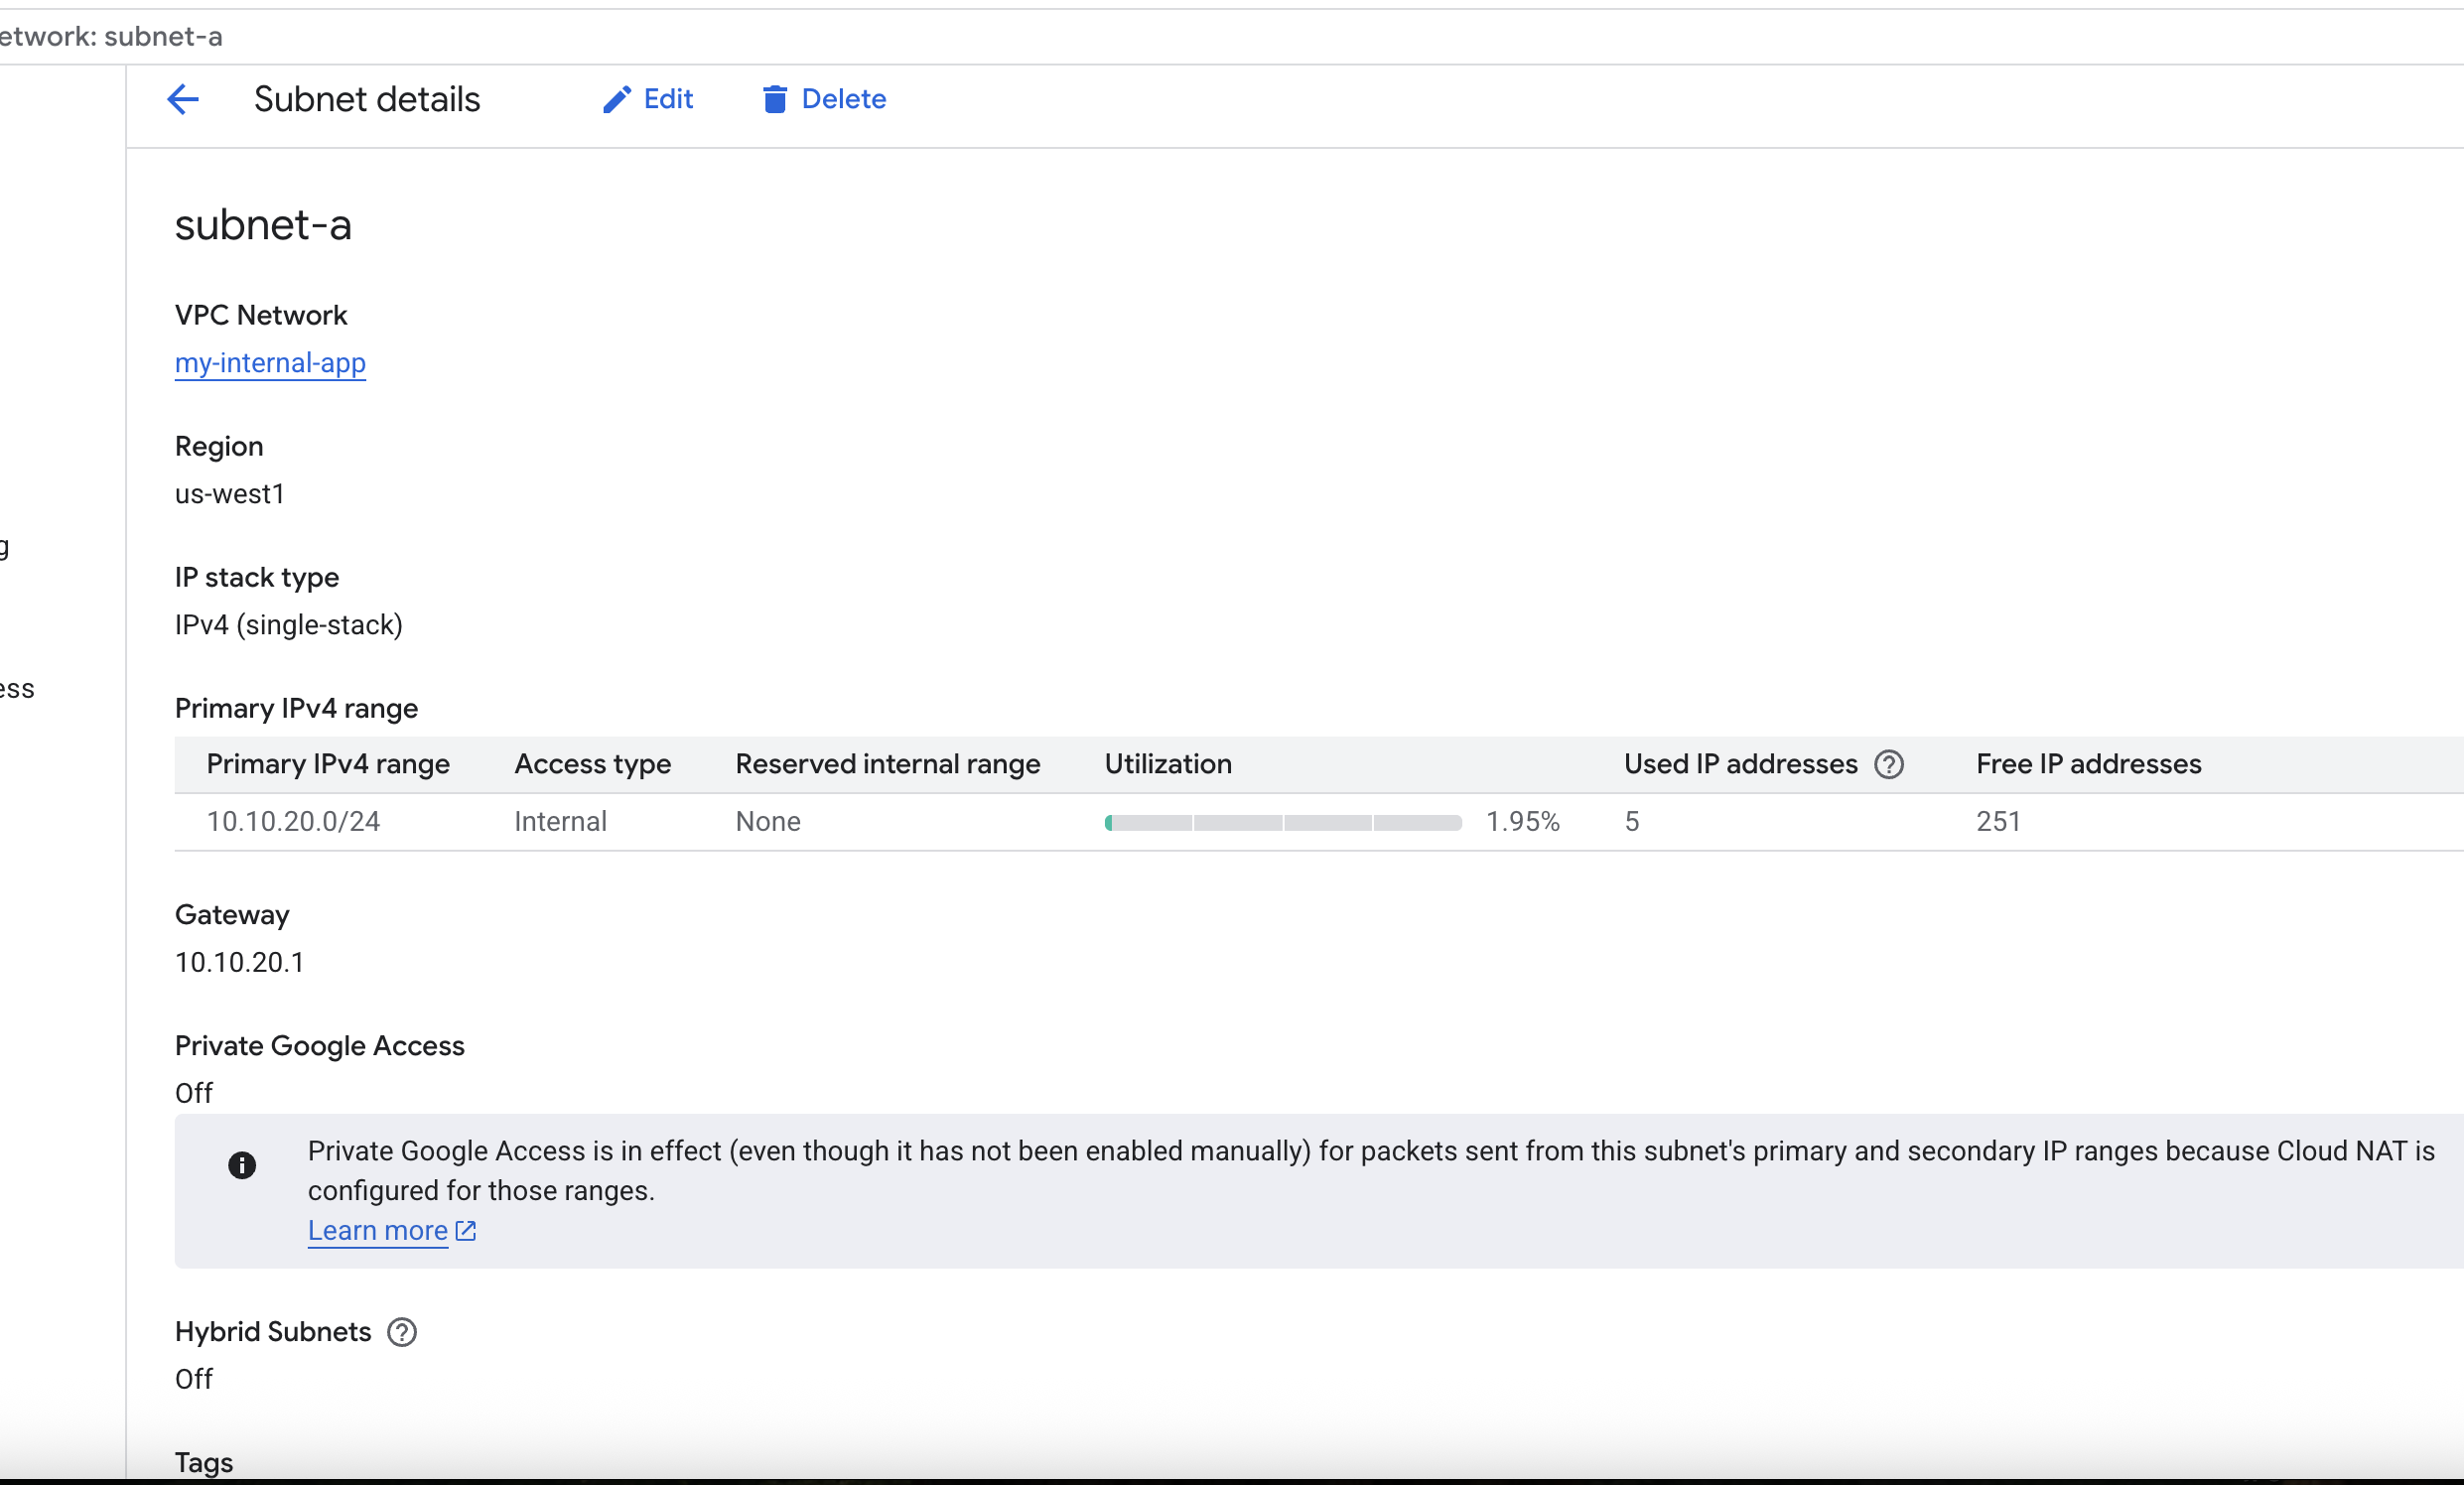Click the Access type column header
Viewport: 2464px width, 1485px height.
tap(592, 764)
